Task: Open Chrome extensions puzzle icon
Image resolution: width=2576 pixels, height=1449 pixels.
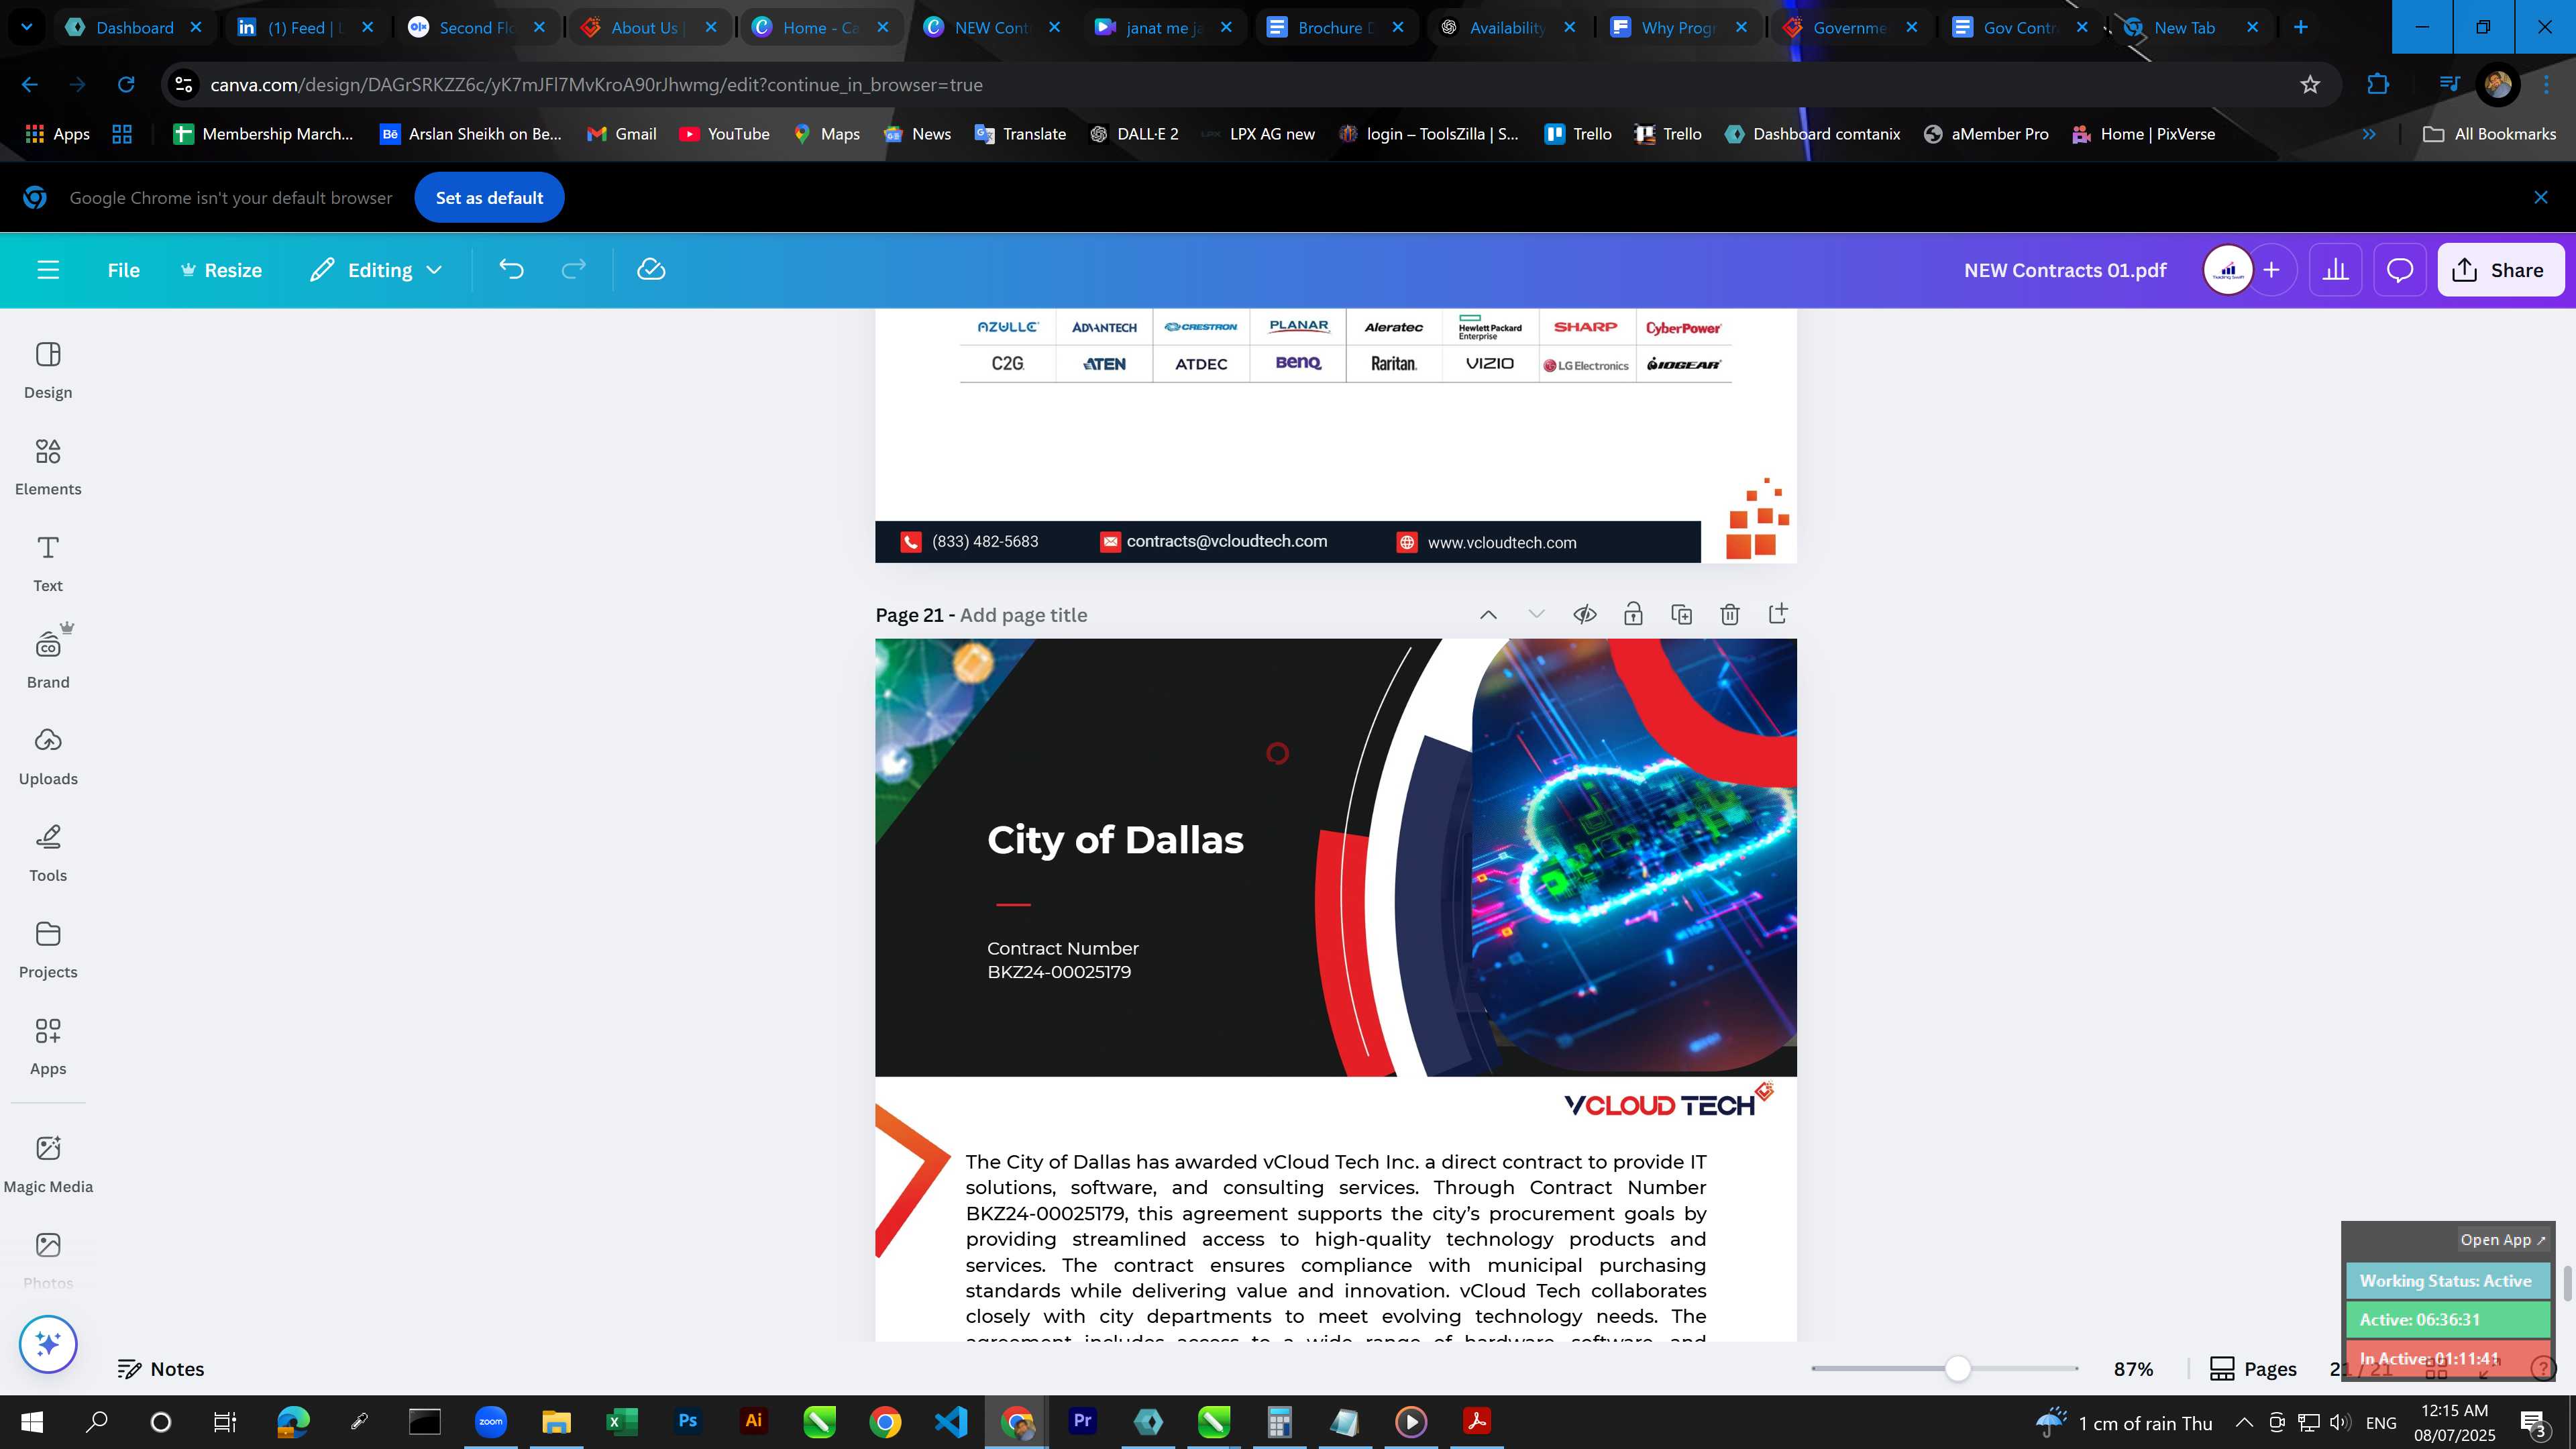Action: point(2379,85)
